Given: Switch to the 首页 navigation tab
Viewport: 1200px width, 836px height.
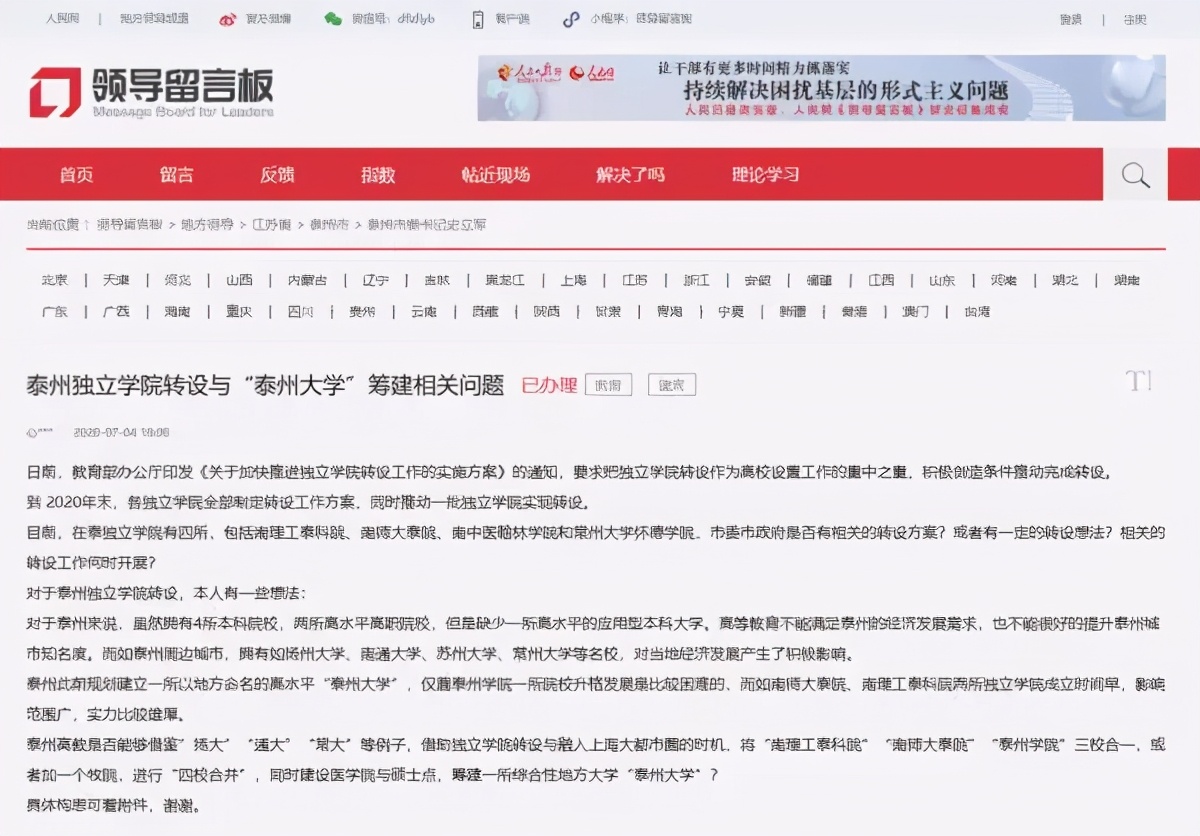Looking at the screenshot, I should (x=76, y=174).
